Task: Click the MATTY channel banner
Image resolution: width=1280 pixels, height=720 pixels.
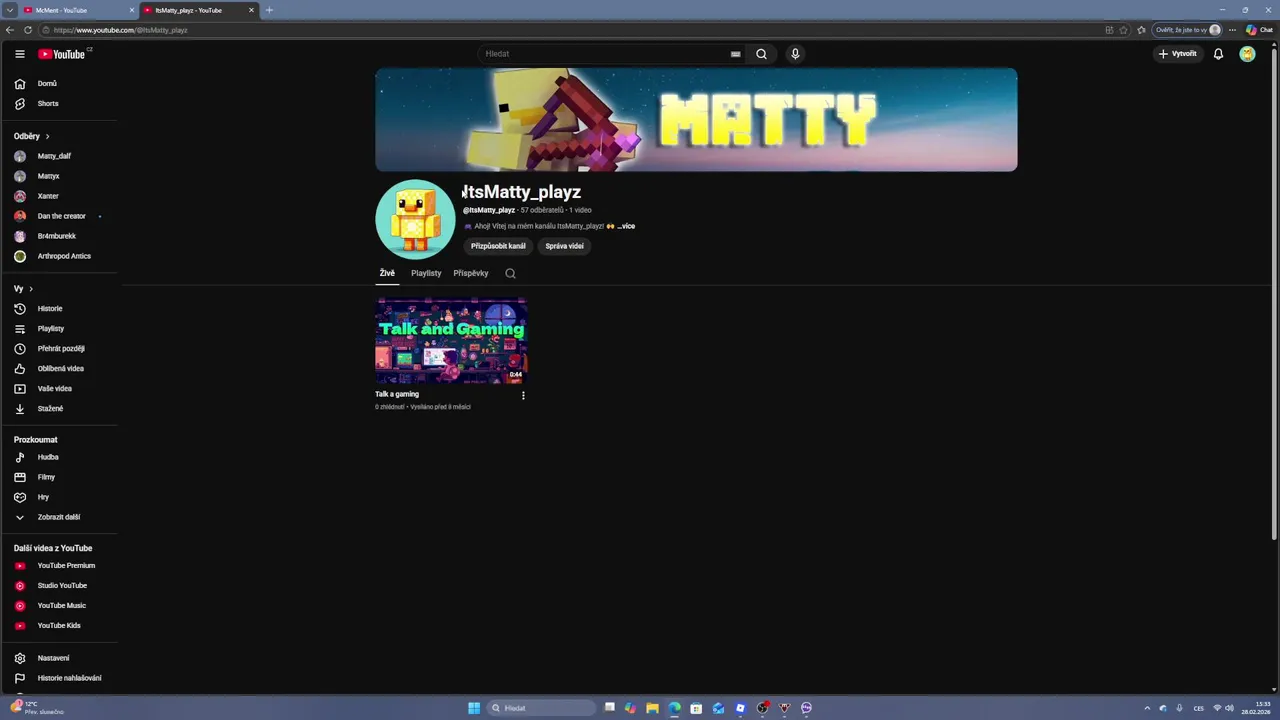Action: pyautogui.click(x=696, y=120)
